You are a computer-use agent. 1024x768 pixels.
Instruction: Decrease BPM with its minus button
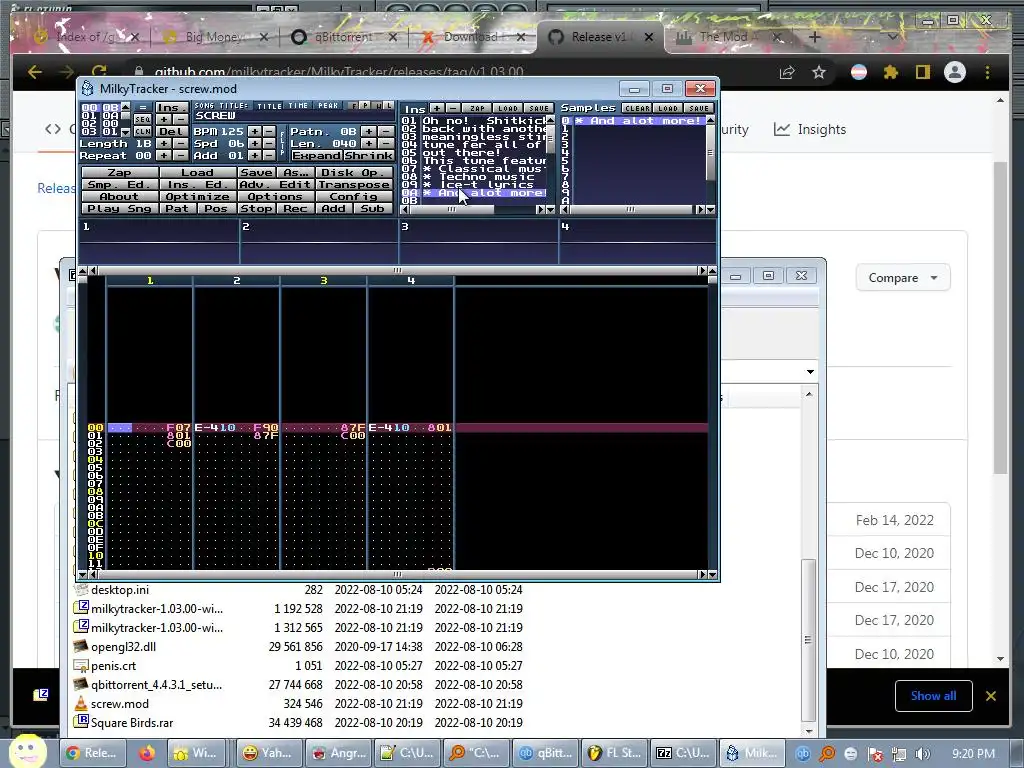click(269, 131)
